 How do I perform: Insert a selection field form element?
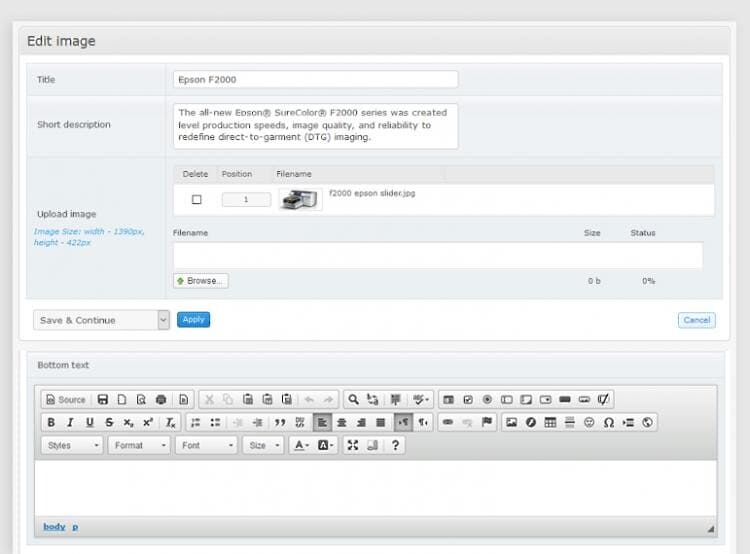coord(546,399)
